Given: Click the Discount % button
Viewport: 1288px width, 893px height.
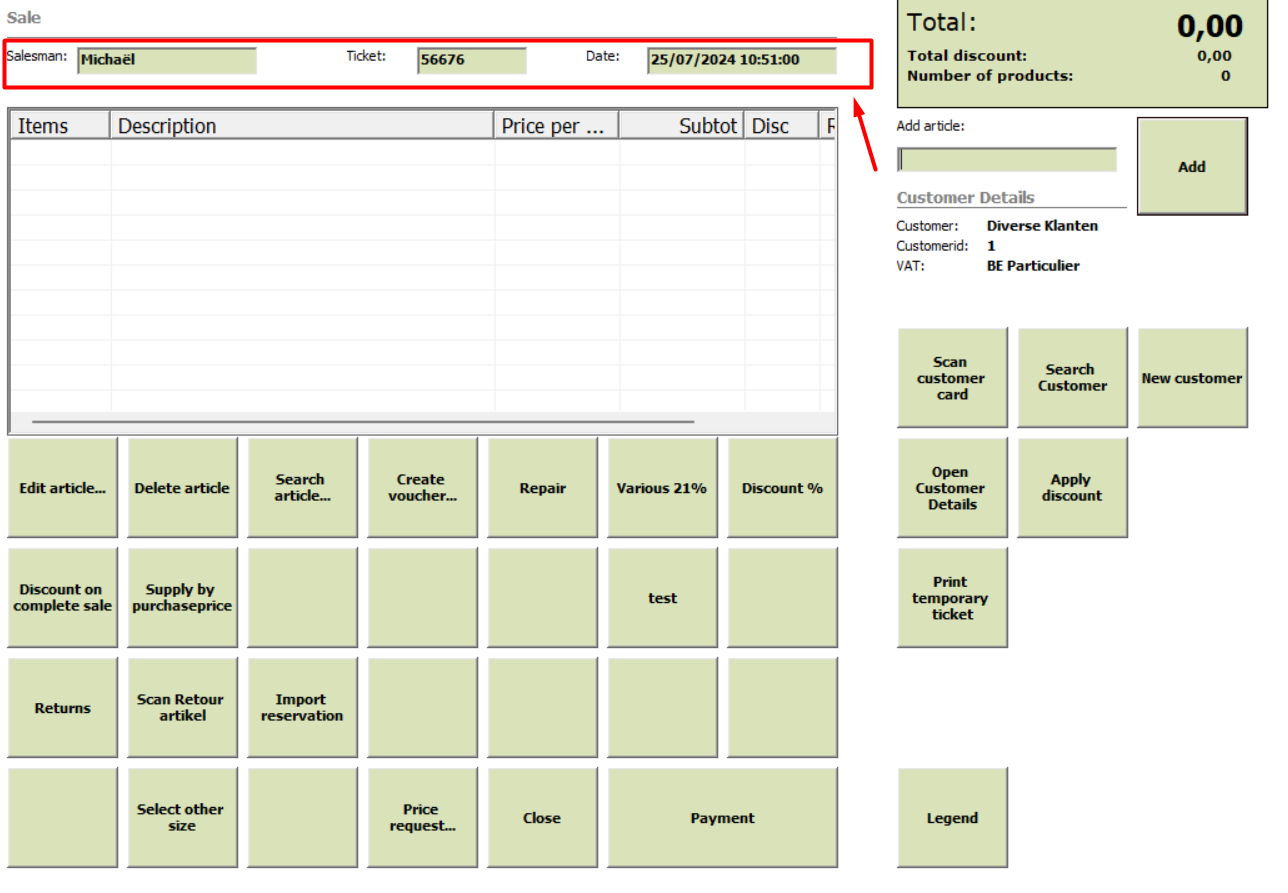Looking at the screenshot, I should [x=783, y=488].
